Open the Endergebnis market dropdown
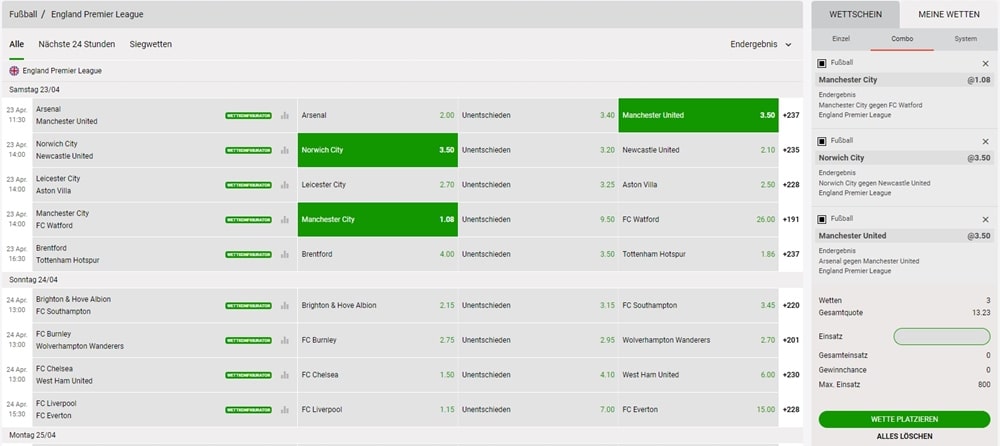This screenshot has height=446, width=1000. point(761,45)
